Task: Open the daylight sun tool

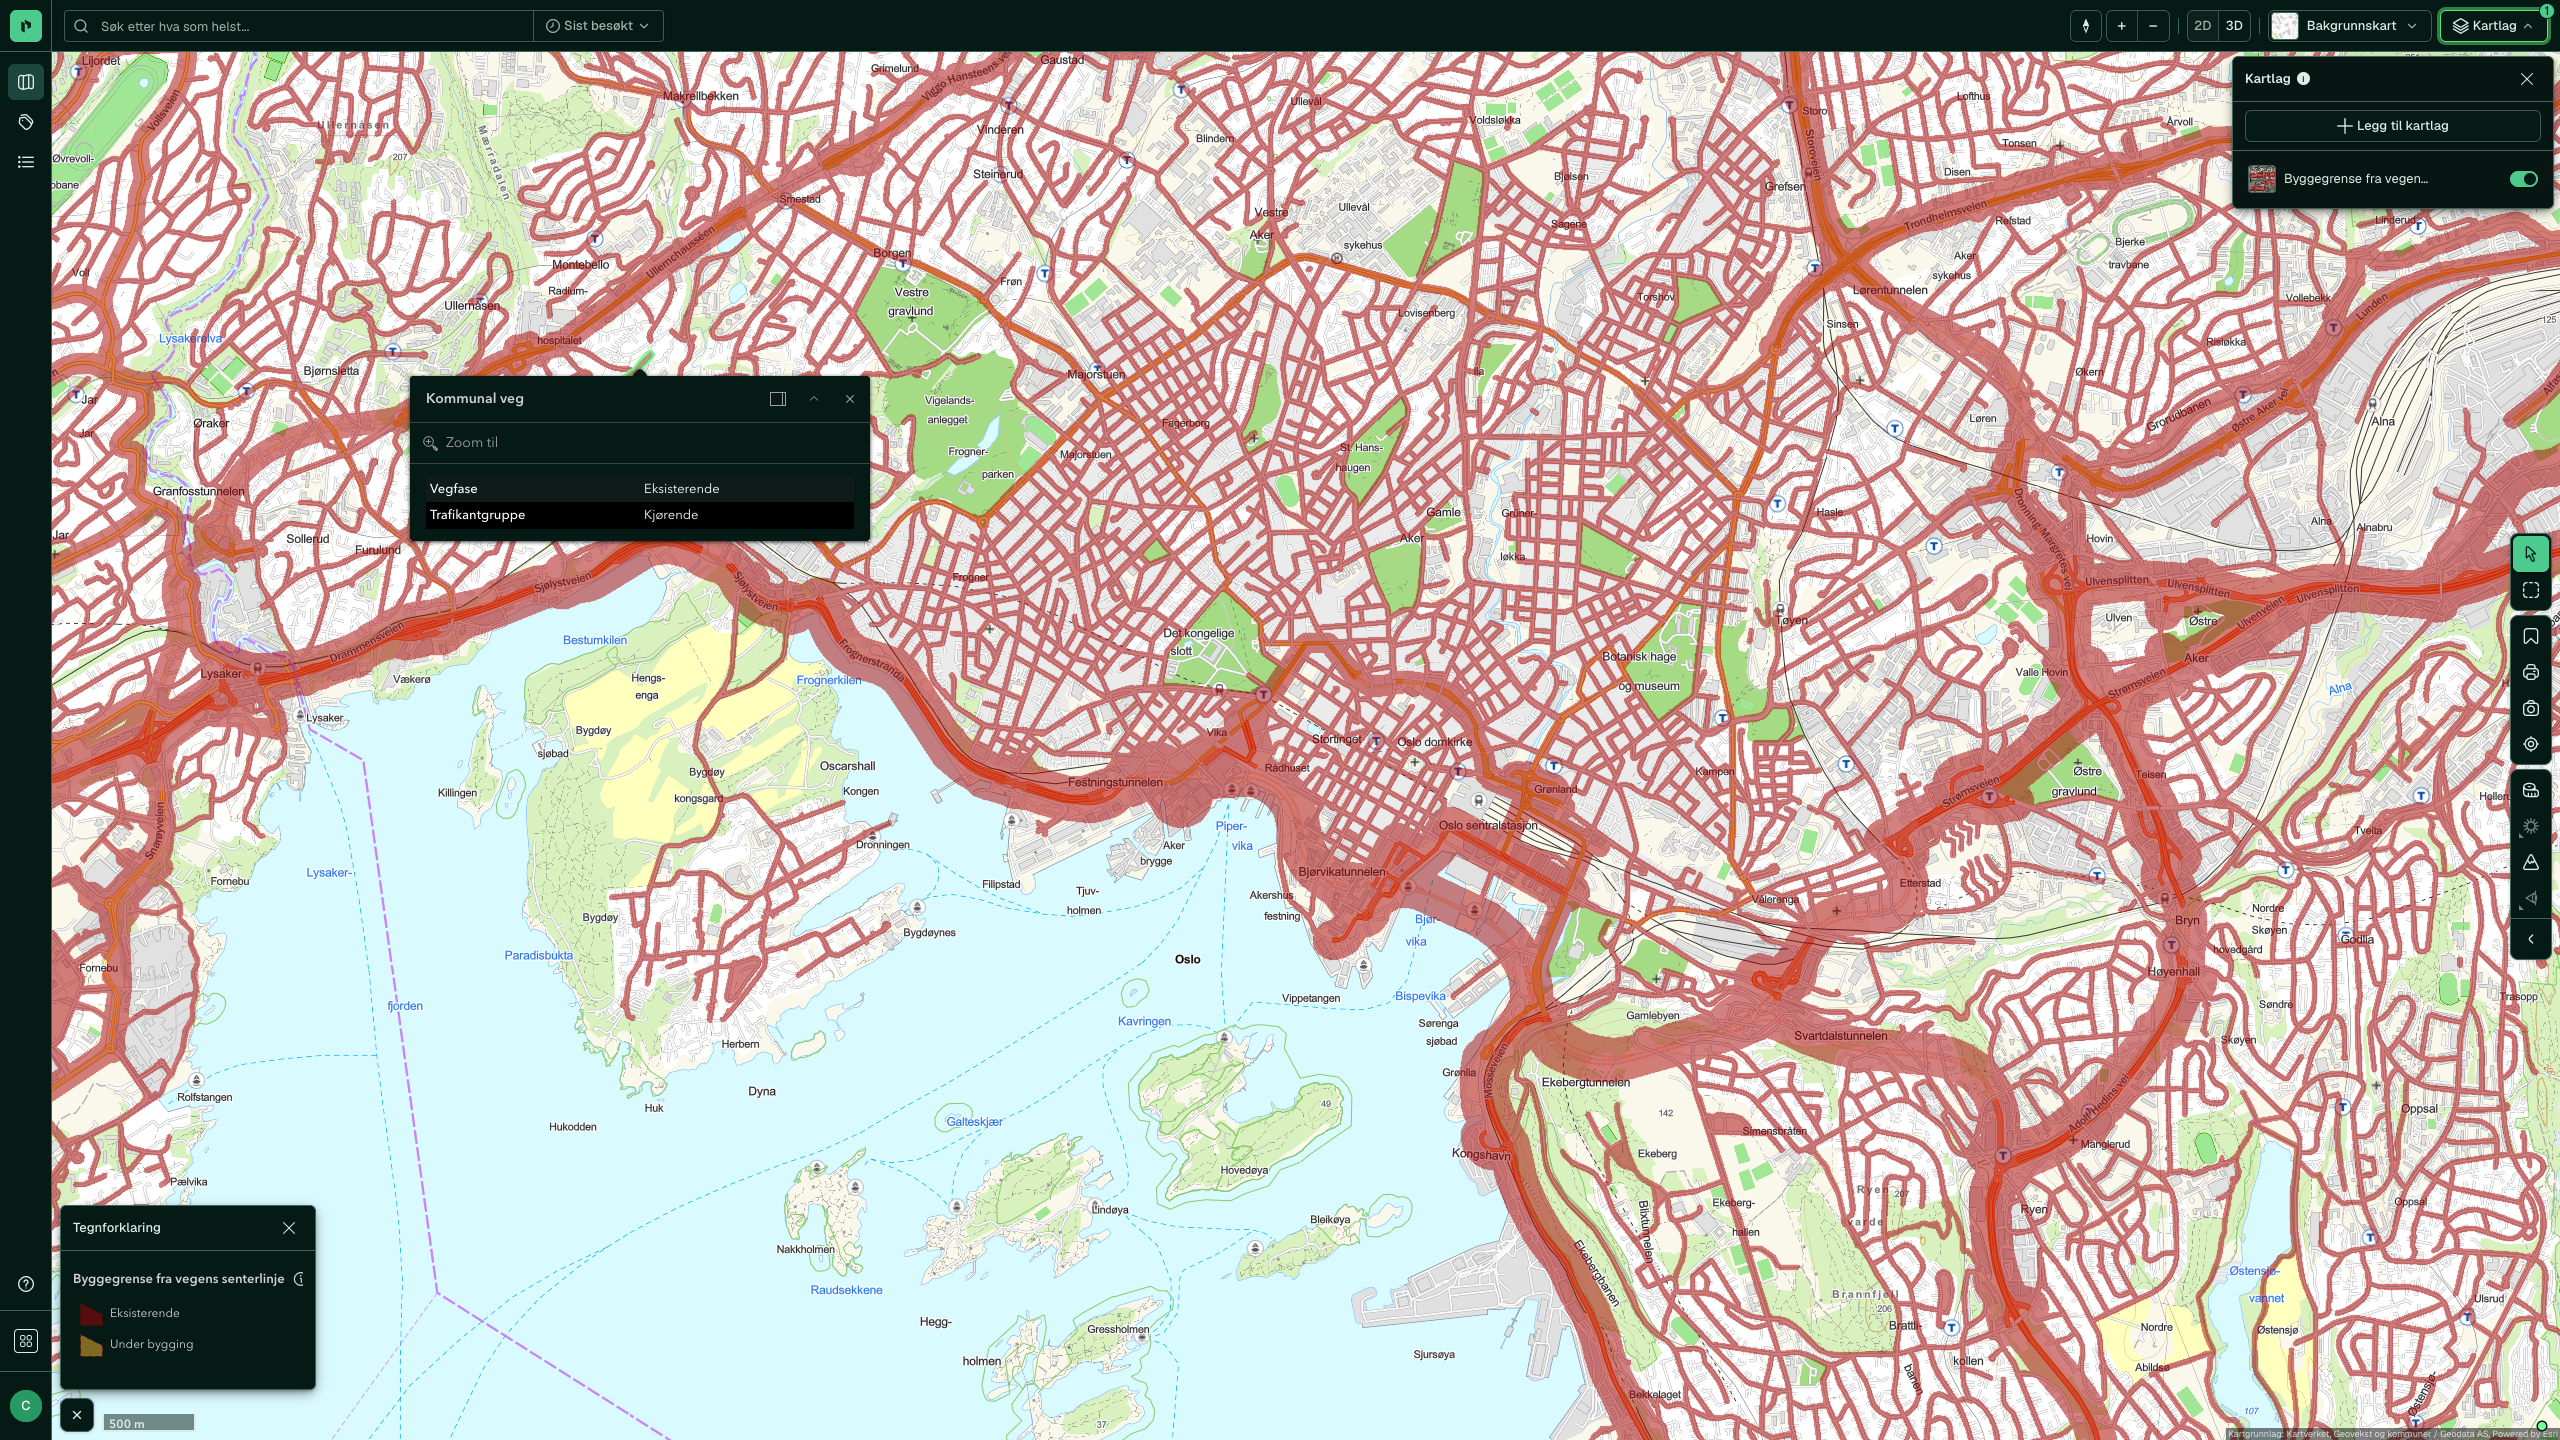Action: 2531,826
